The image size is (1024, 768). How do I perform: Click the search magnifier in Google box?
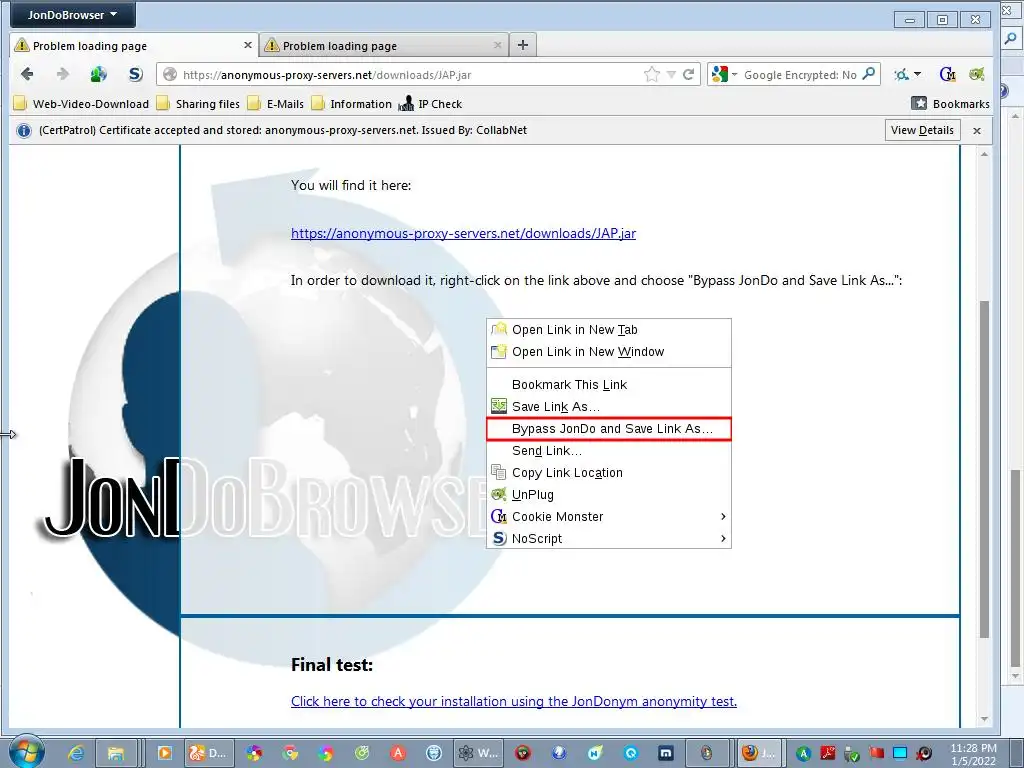pos(869,74)
